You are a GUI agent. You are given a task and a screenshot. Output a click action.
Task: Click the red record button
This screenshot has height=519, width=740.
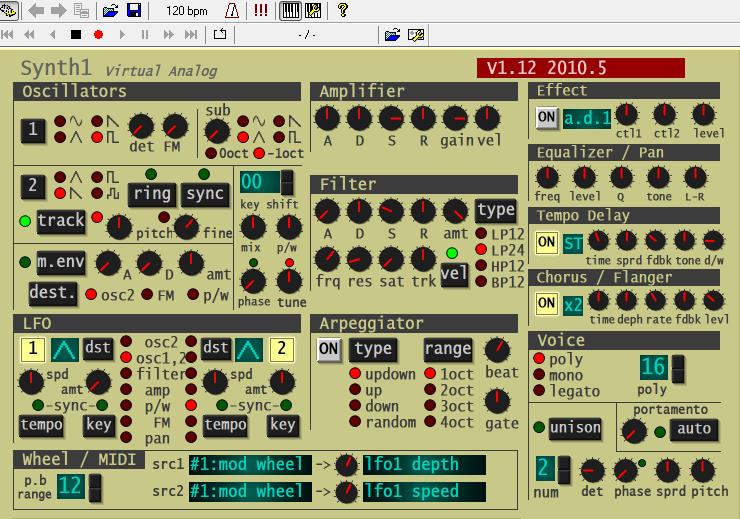pos(99,34)
